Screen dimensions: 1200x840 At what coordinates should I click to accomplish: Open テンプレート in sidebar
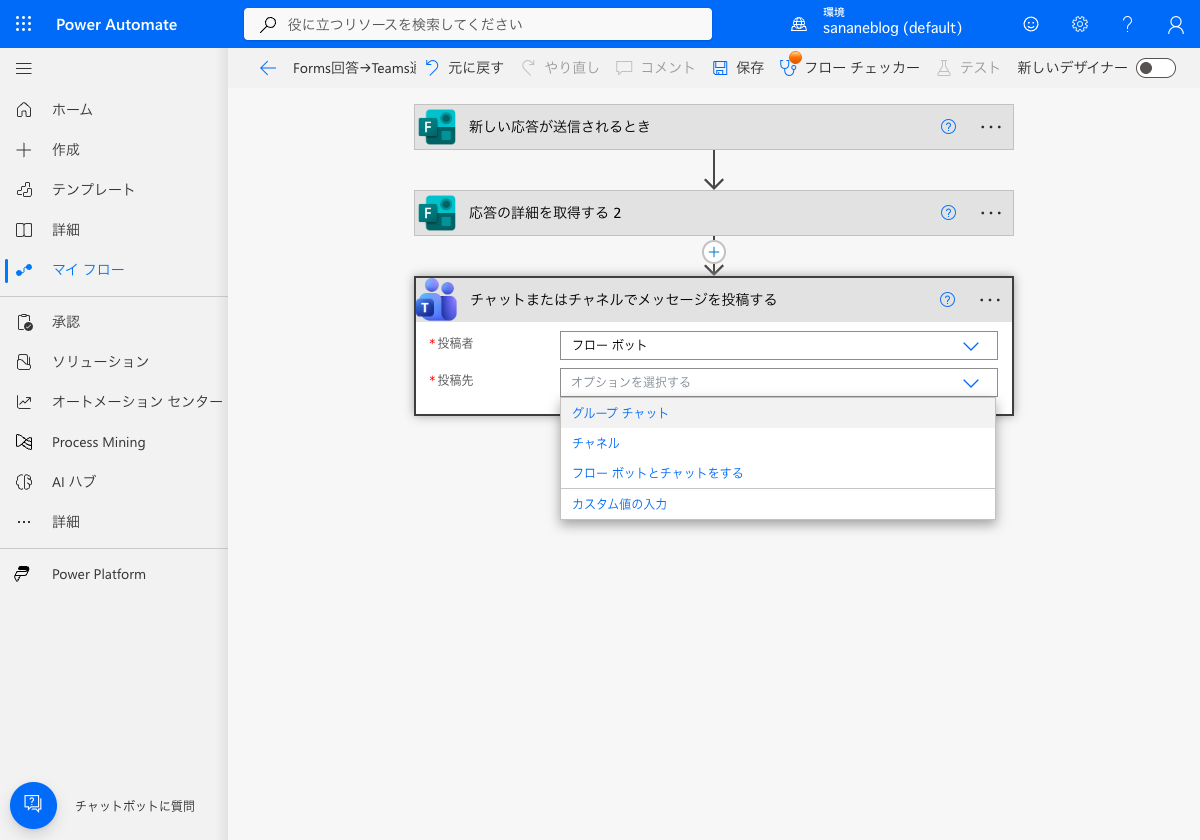click(x=94, y=190)
